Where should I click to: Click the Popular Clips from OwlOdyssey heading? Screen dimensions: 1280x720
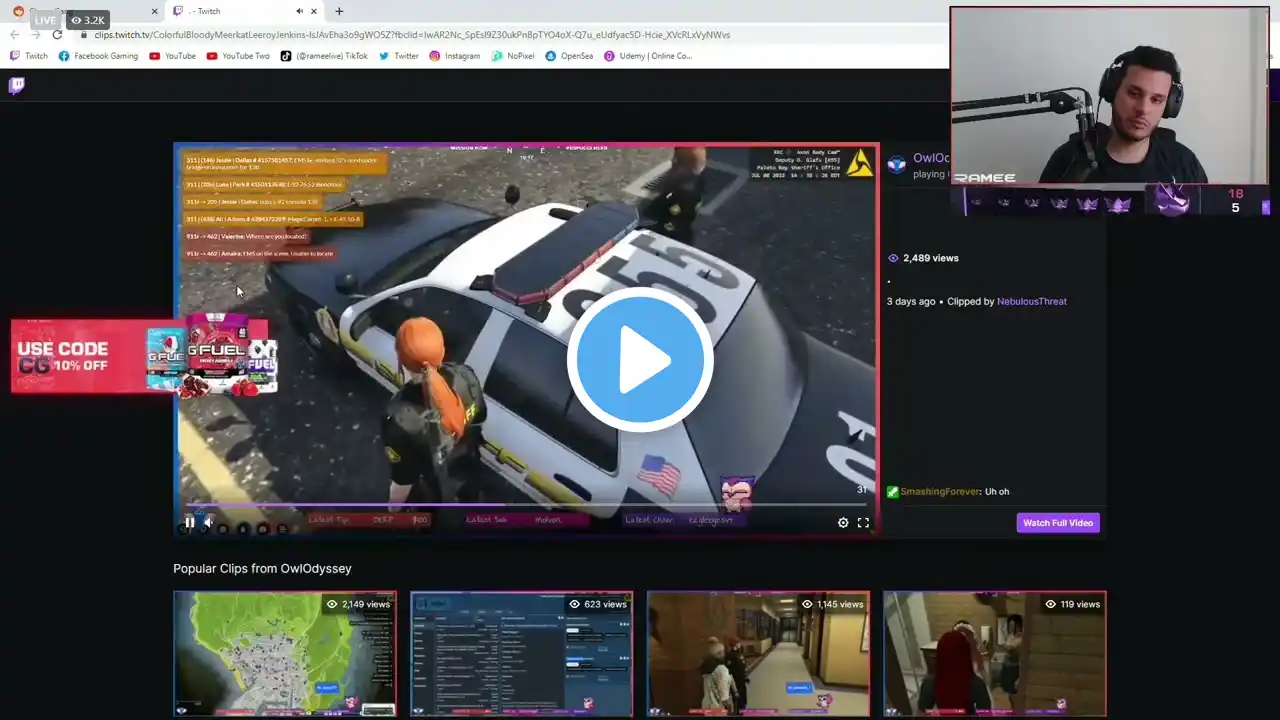pyautogui.click(x=262, y=568)
